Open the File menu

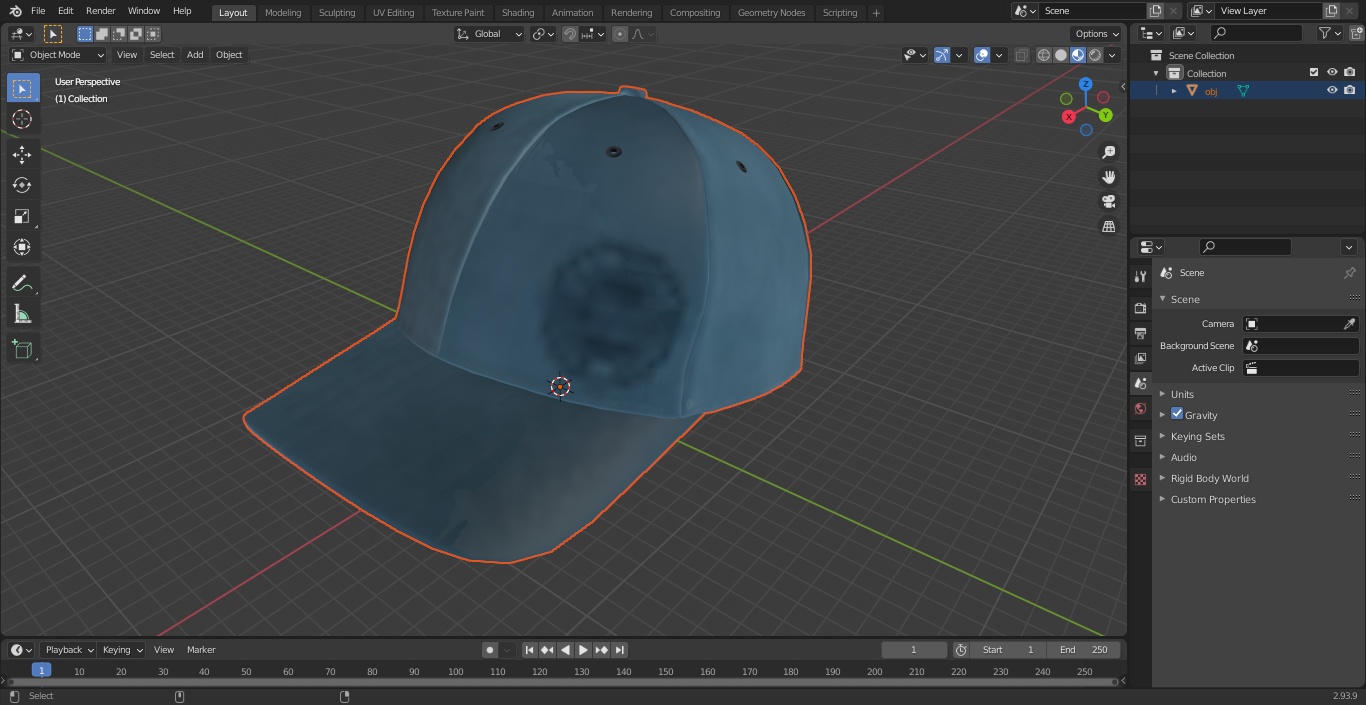point(38,11)
